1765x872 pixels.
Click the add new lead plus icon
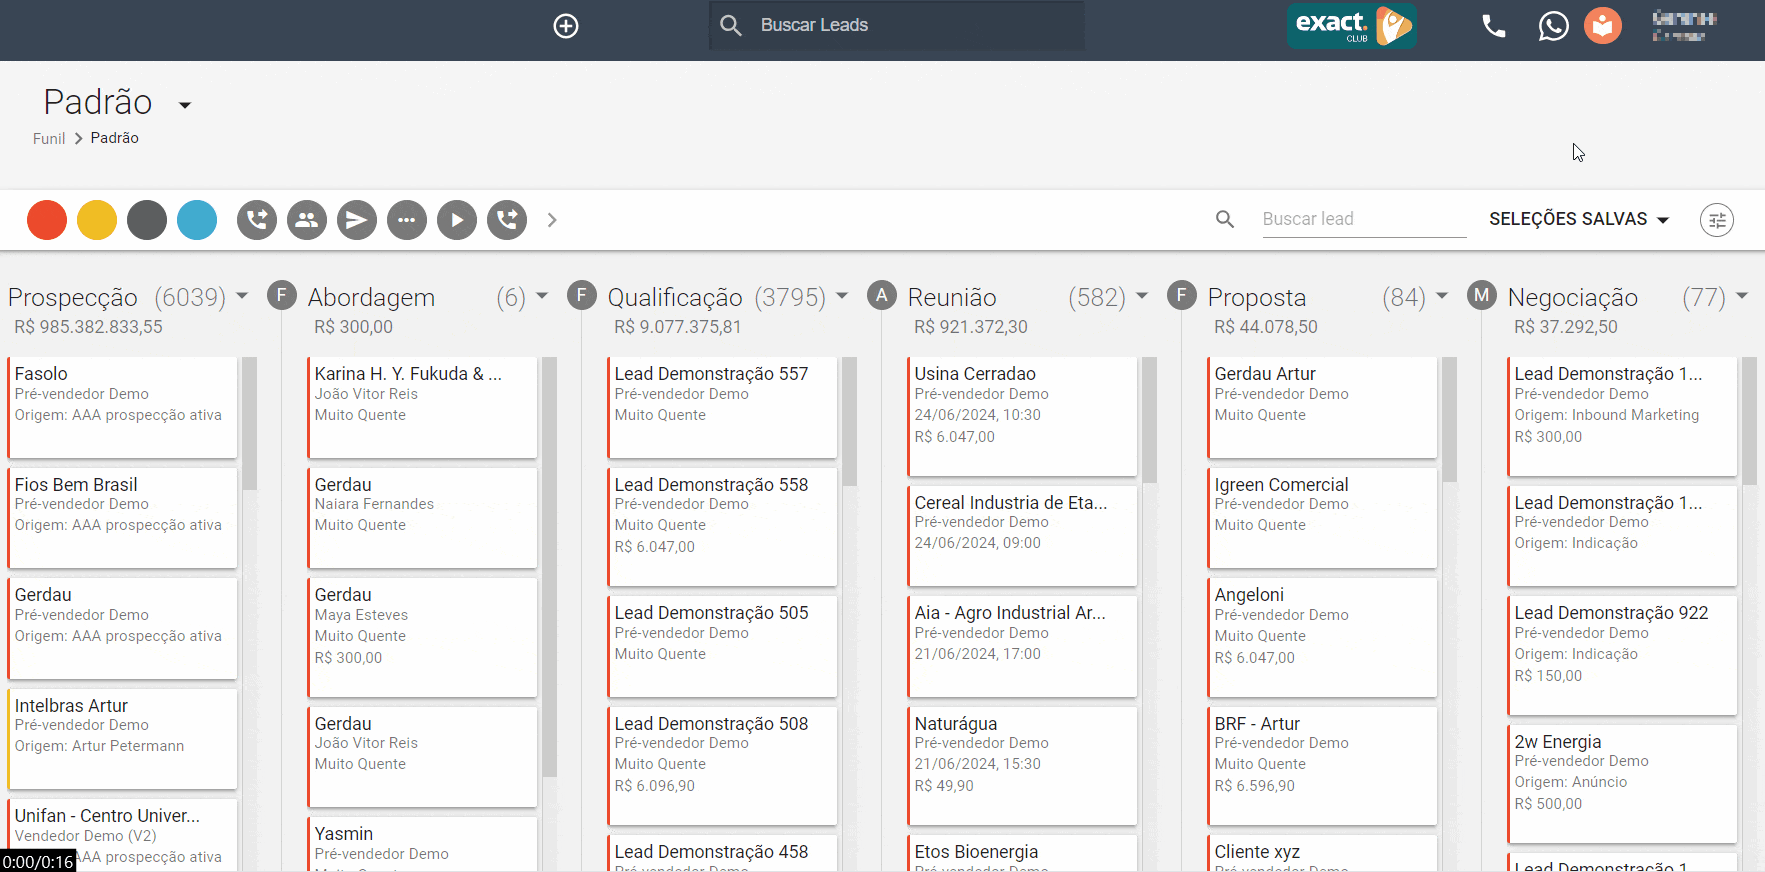click(566, 26)
